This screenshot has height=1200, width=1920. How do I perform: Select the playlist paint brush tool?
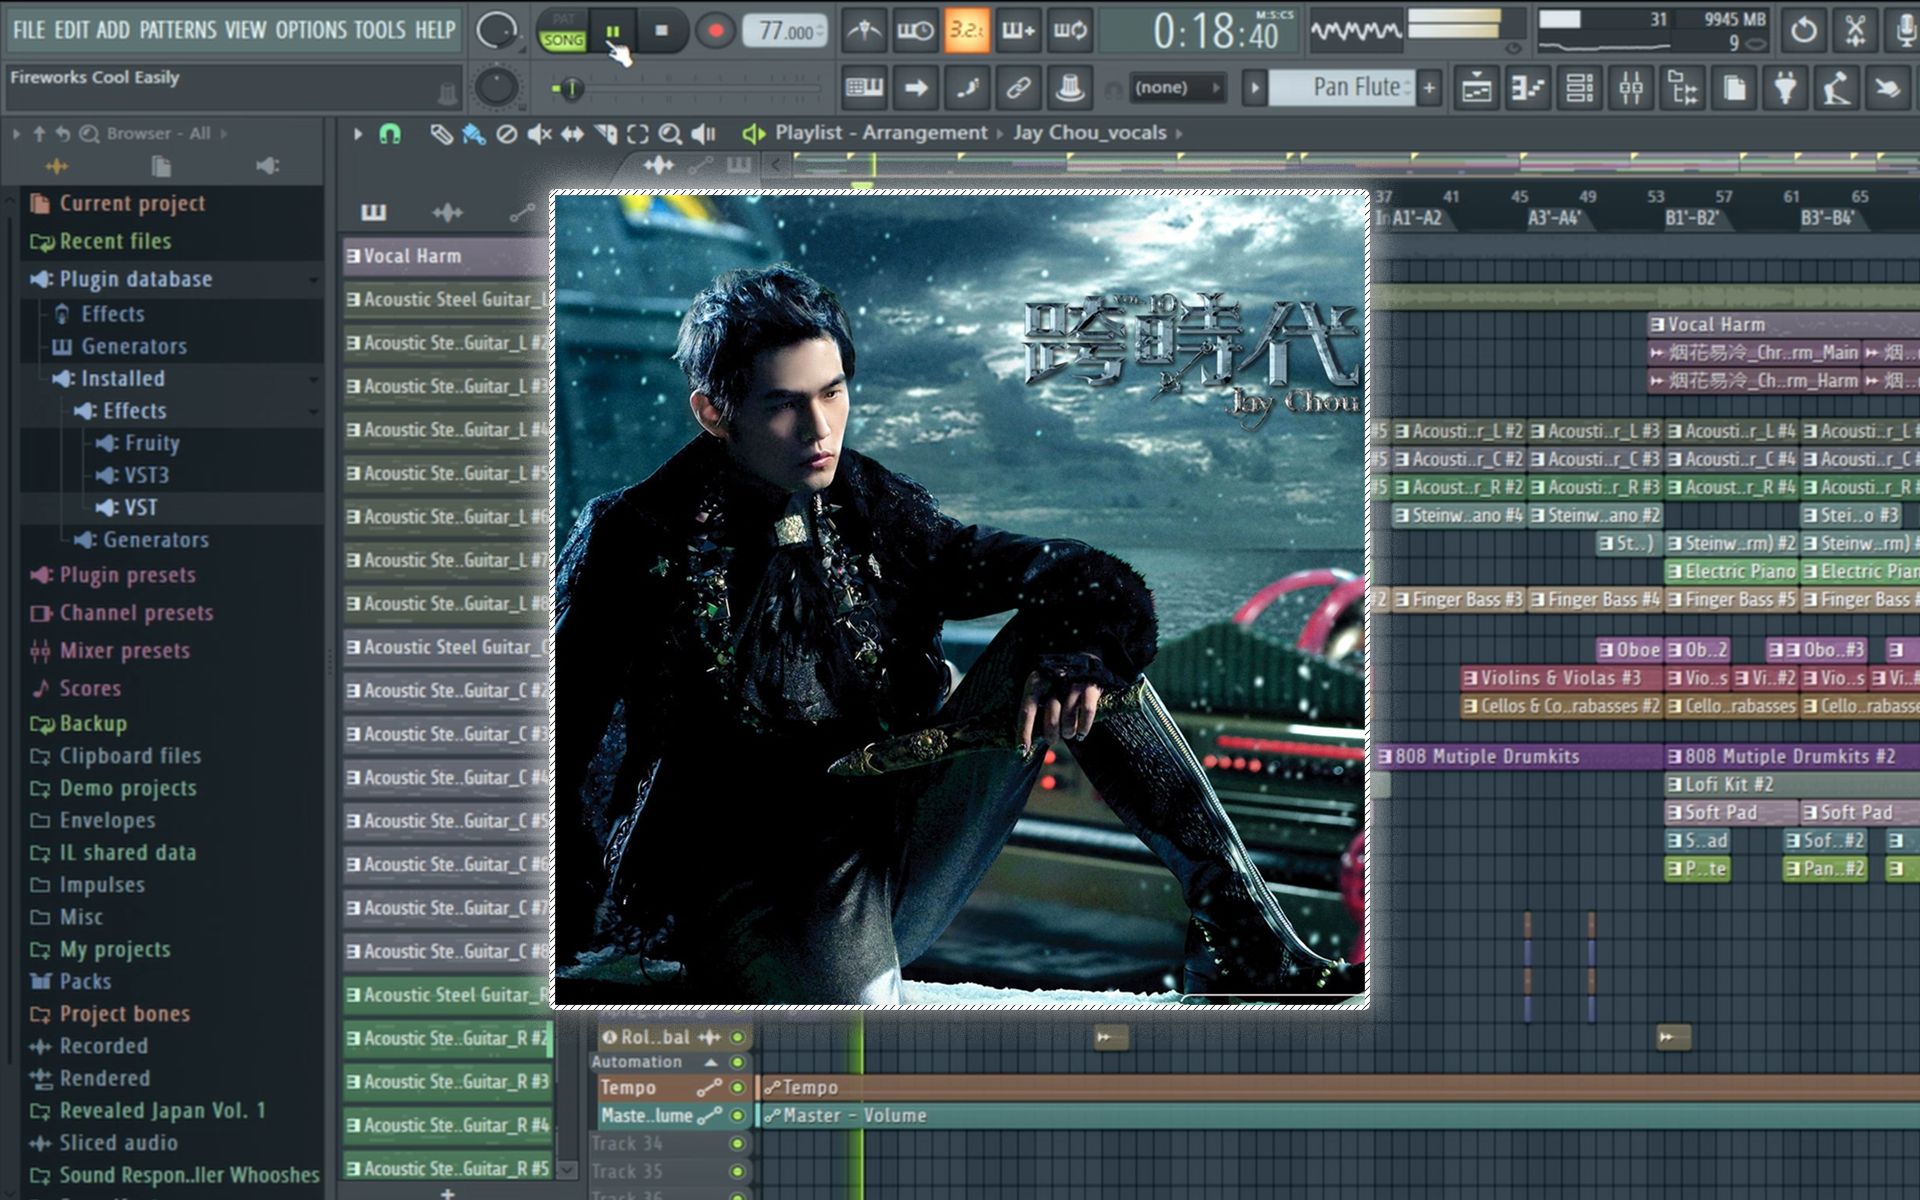point(474,133)
